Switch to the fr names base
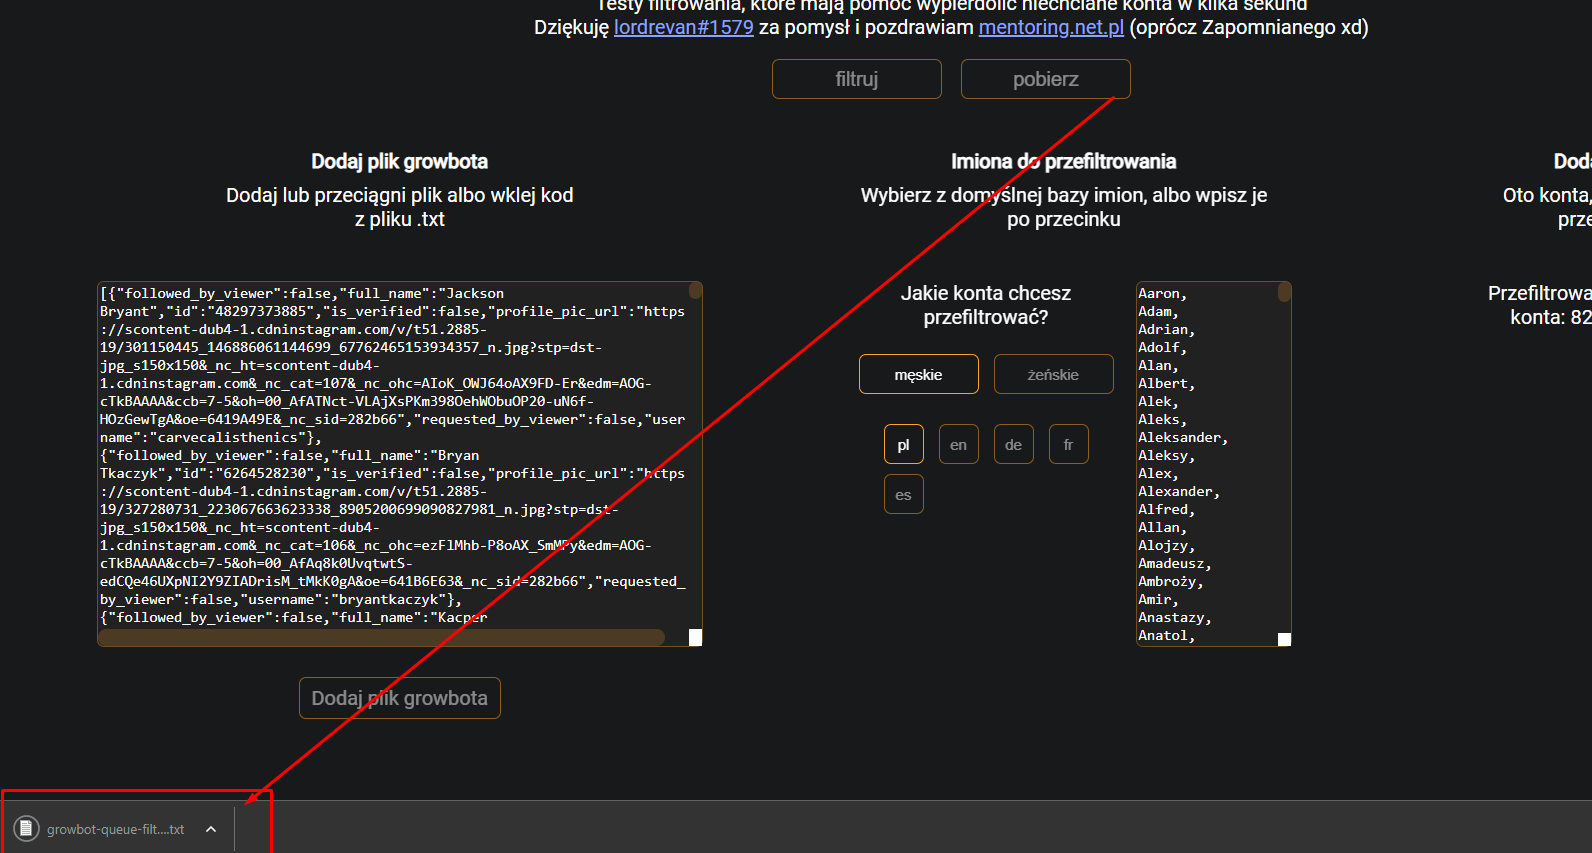The width and height of the screenshot is (1592, 853). click(x=1068, y=444)
